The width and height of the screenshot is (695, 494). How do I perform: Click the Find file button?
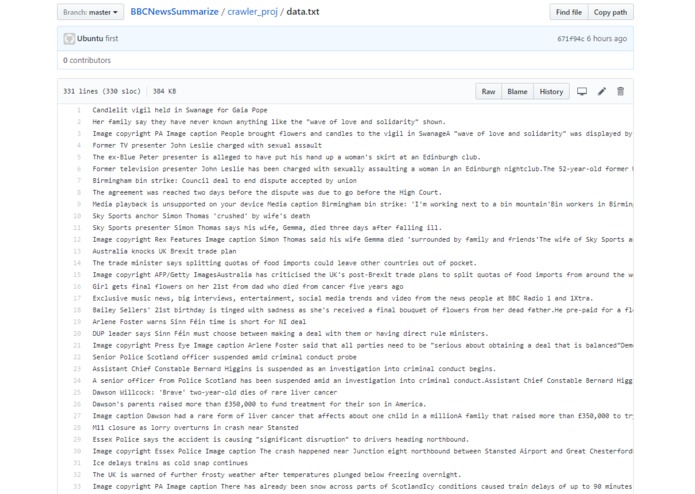coord(569,12)
